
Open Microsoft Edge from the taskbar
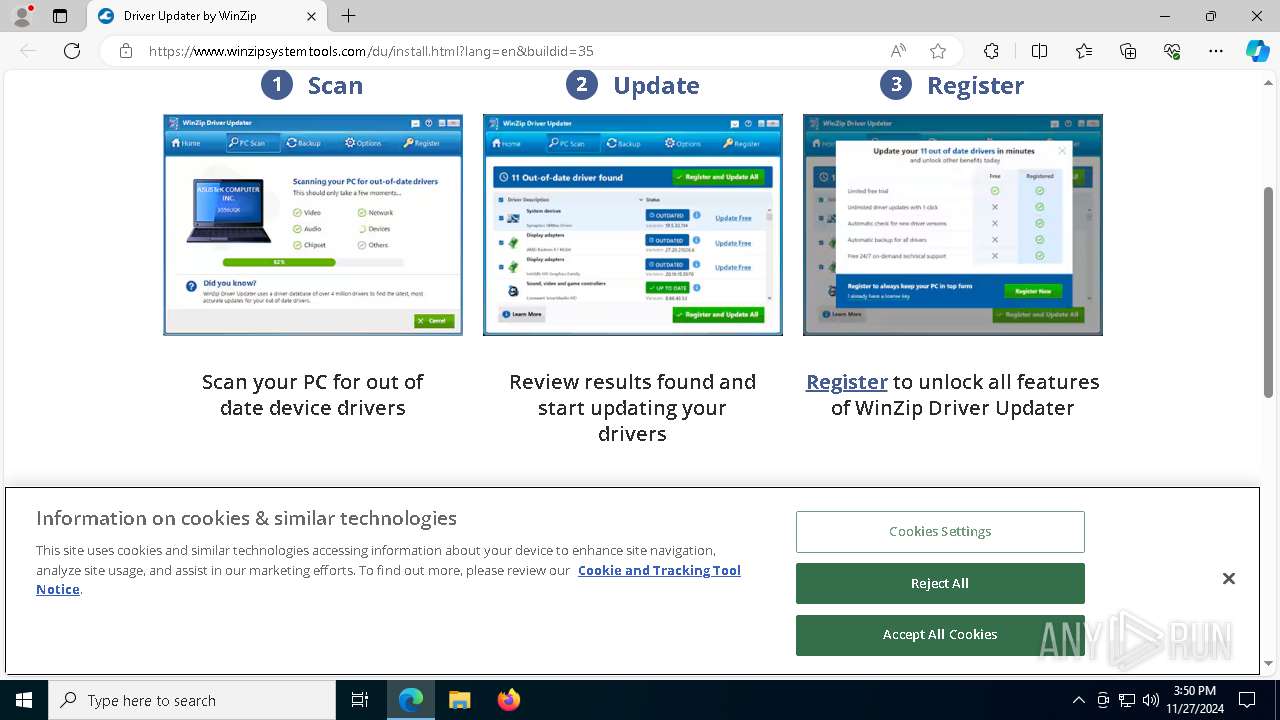[411, 700]
